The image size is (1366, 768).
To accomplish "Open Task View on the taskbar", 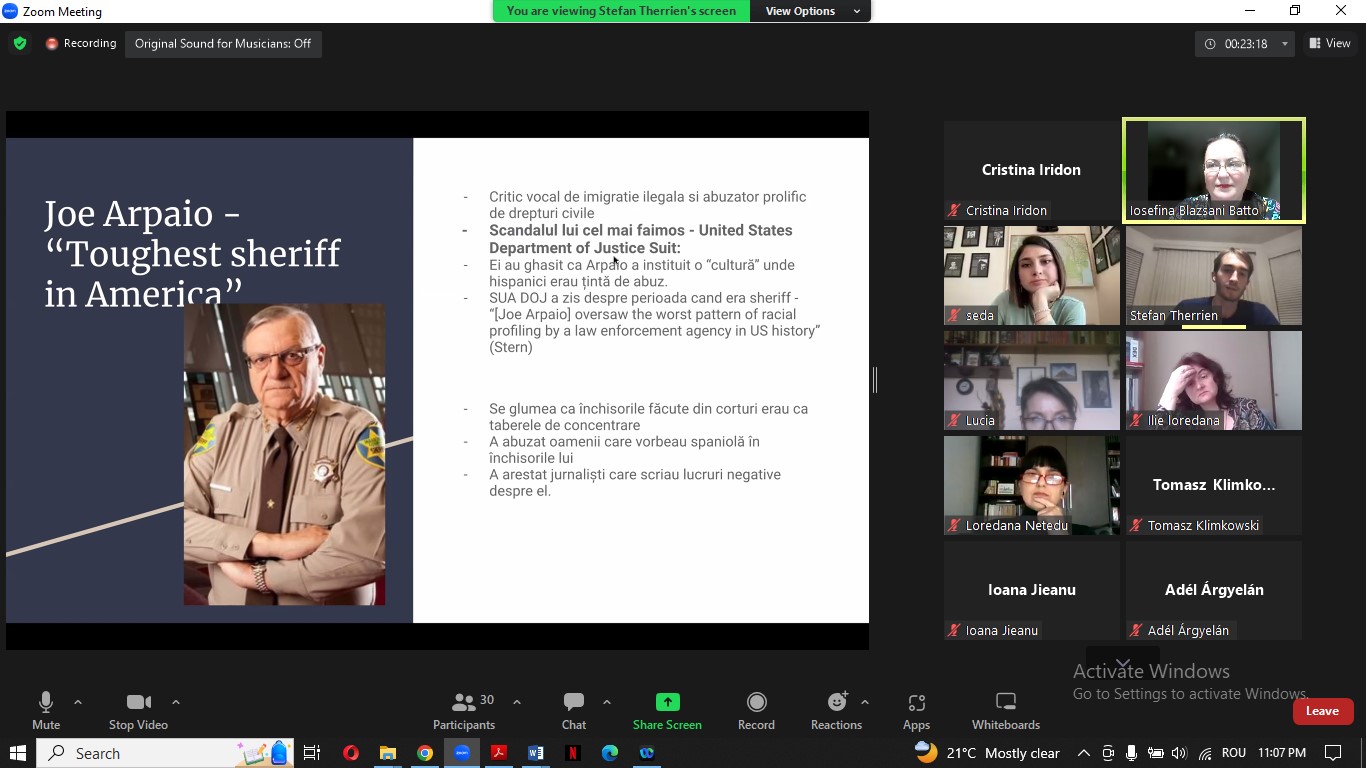I will 312,753.
